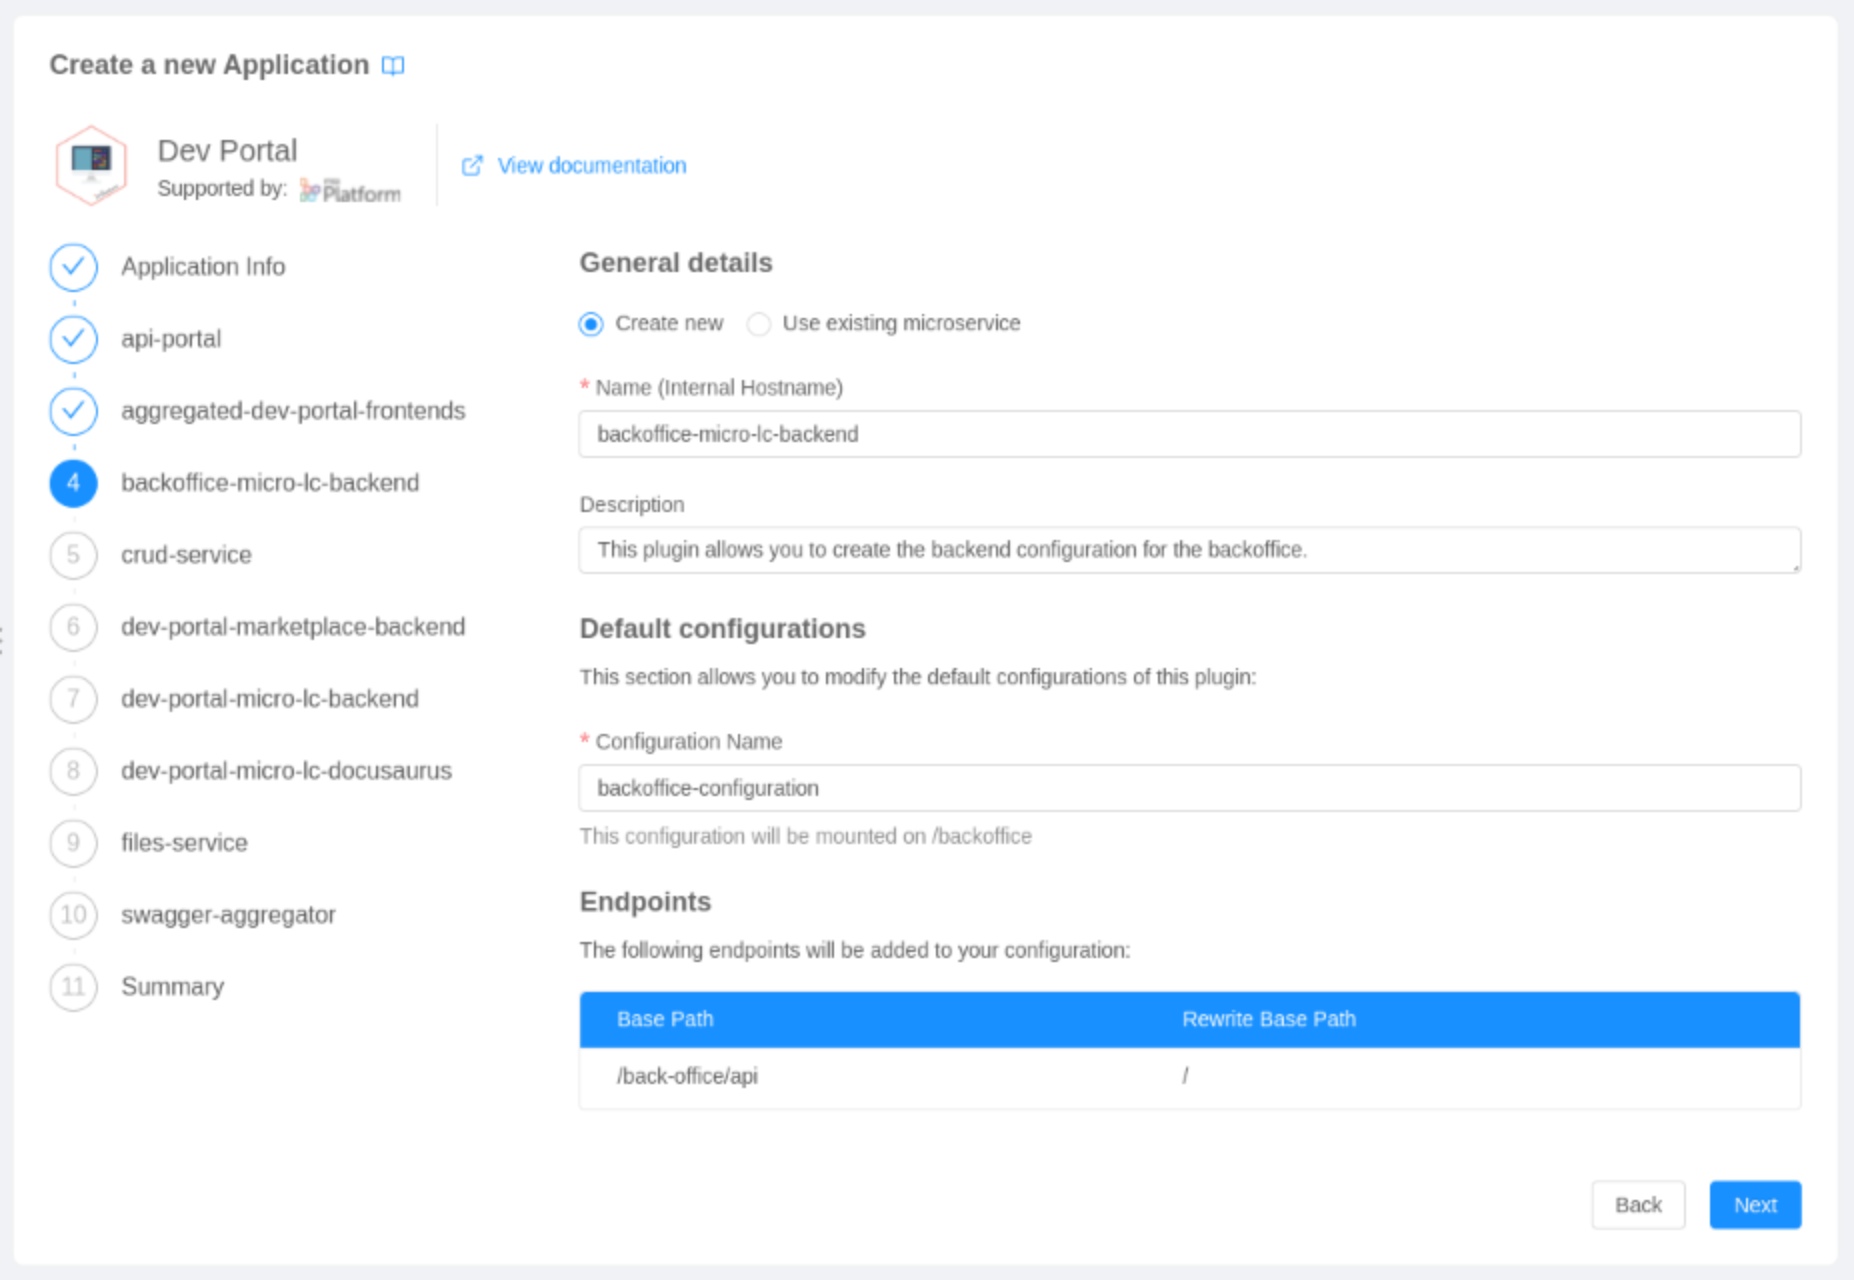
Task: Open the dev-portal-marketplace-backend step
Action: coord(293,627)
